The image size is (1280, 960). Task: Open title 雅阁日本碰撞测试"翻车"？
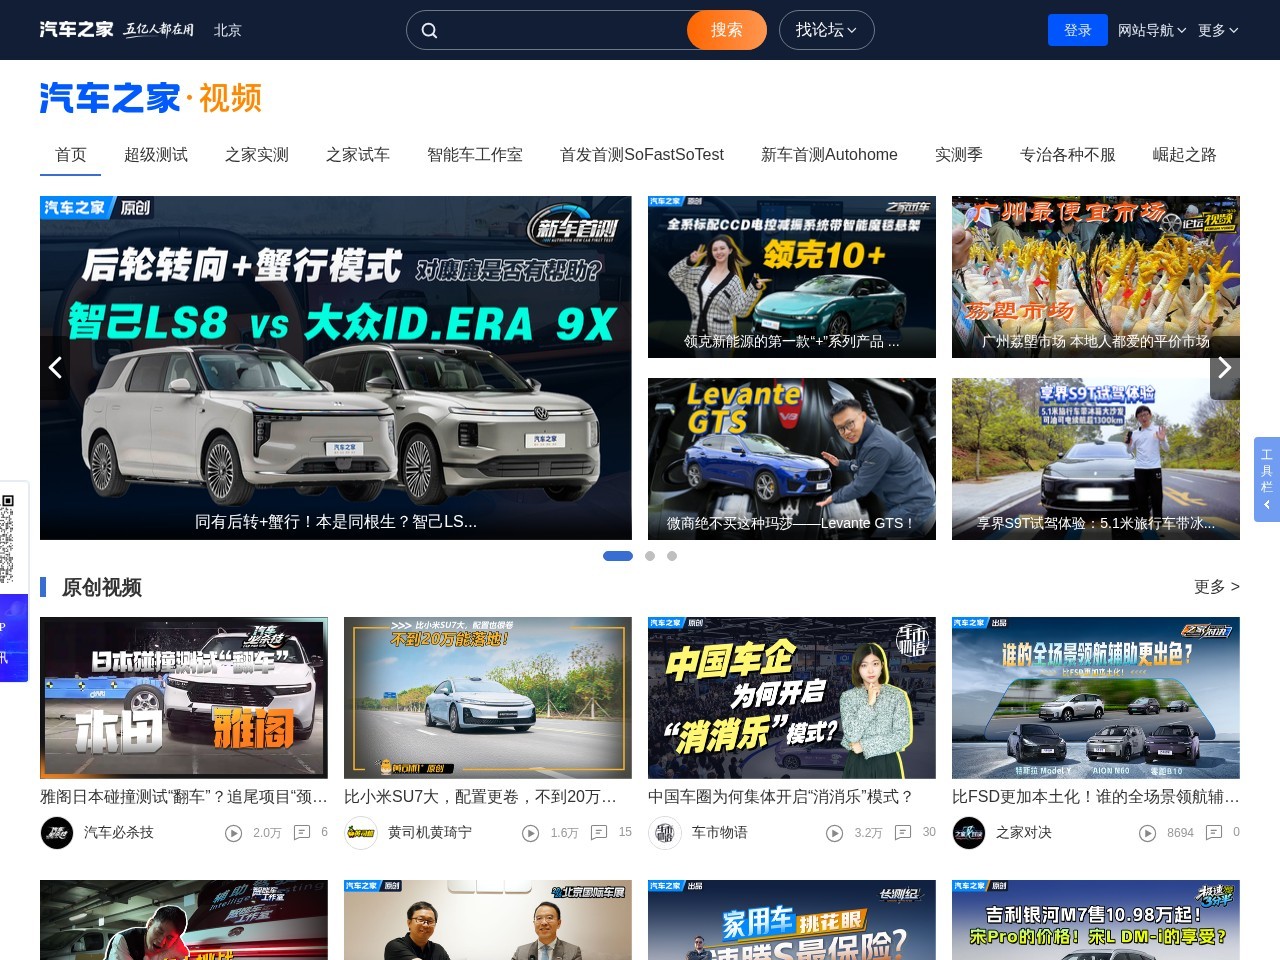tap(184, 797)
